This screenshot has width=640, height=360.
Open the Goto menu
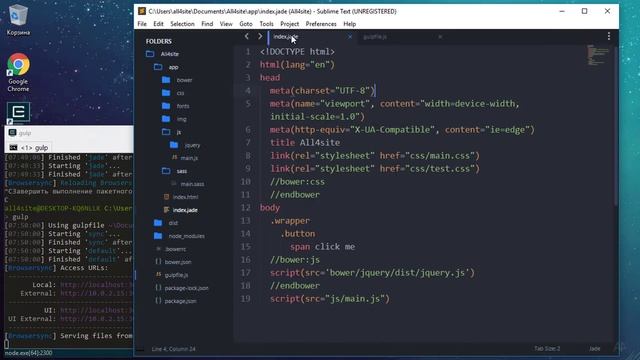click(246, 24)
